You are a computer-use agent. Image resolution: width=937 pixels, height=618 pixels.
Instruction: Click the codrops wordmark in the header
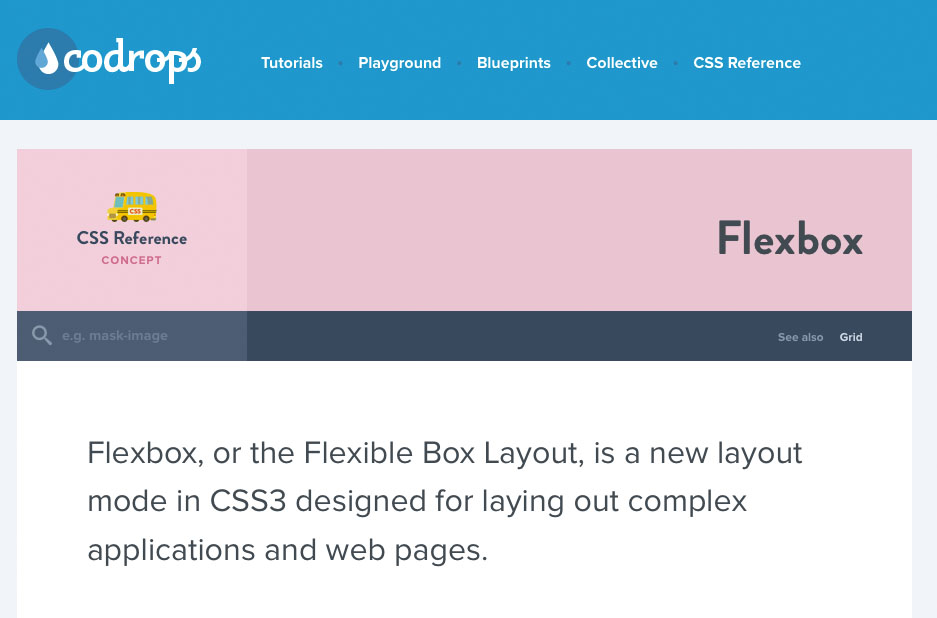point(133,60)
